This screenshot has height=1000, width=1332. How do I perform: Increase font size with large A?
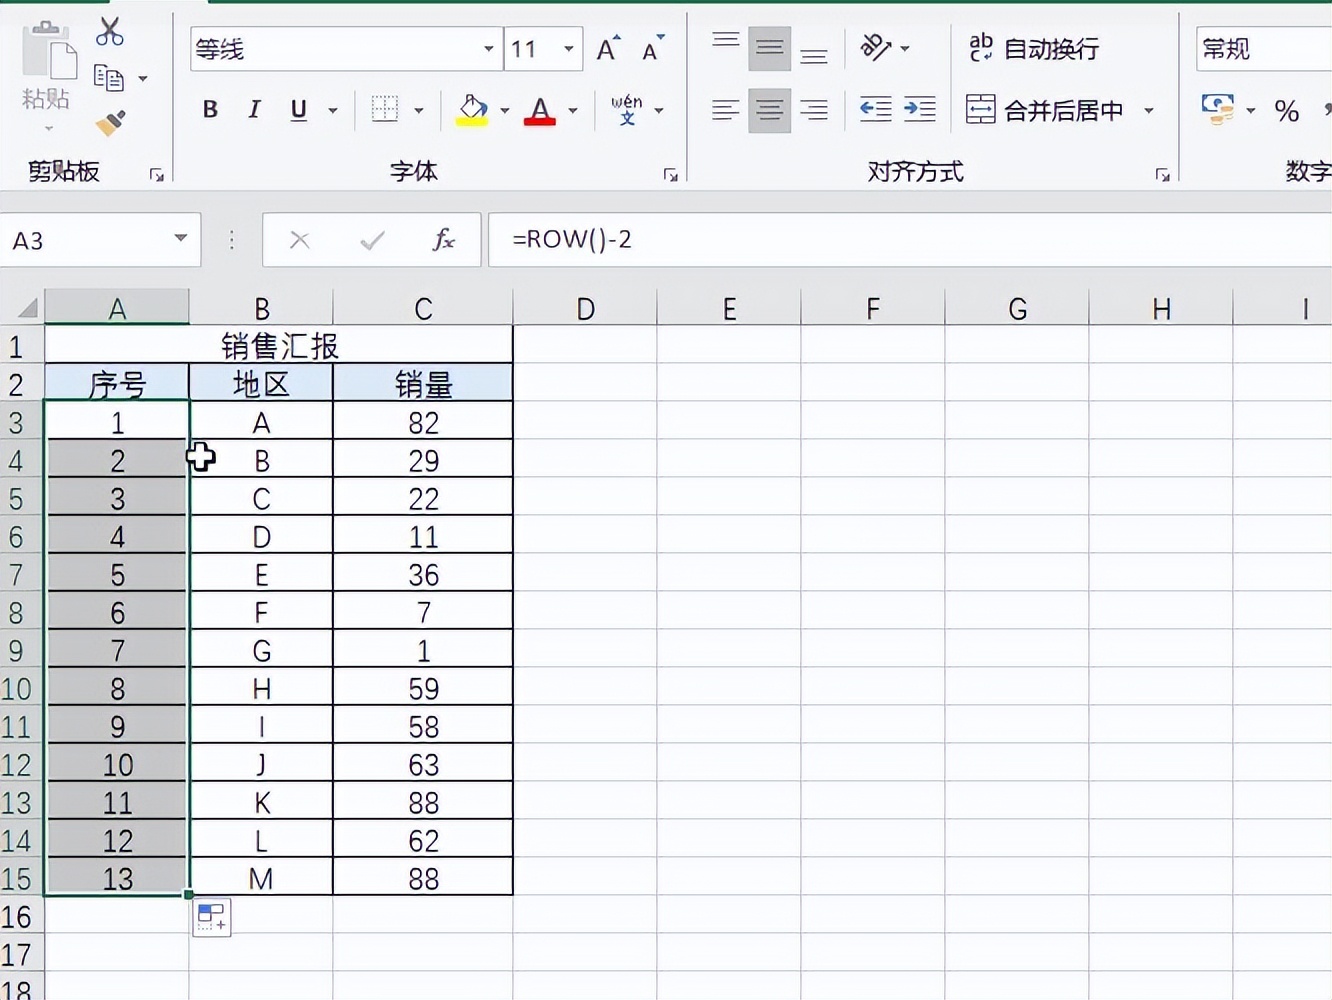(x=608, y=49)
